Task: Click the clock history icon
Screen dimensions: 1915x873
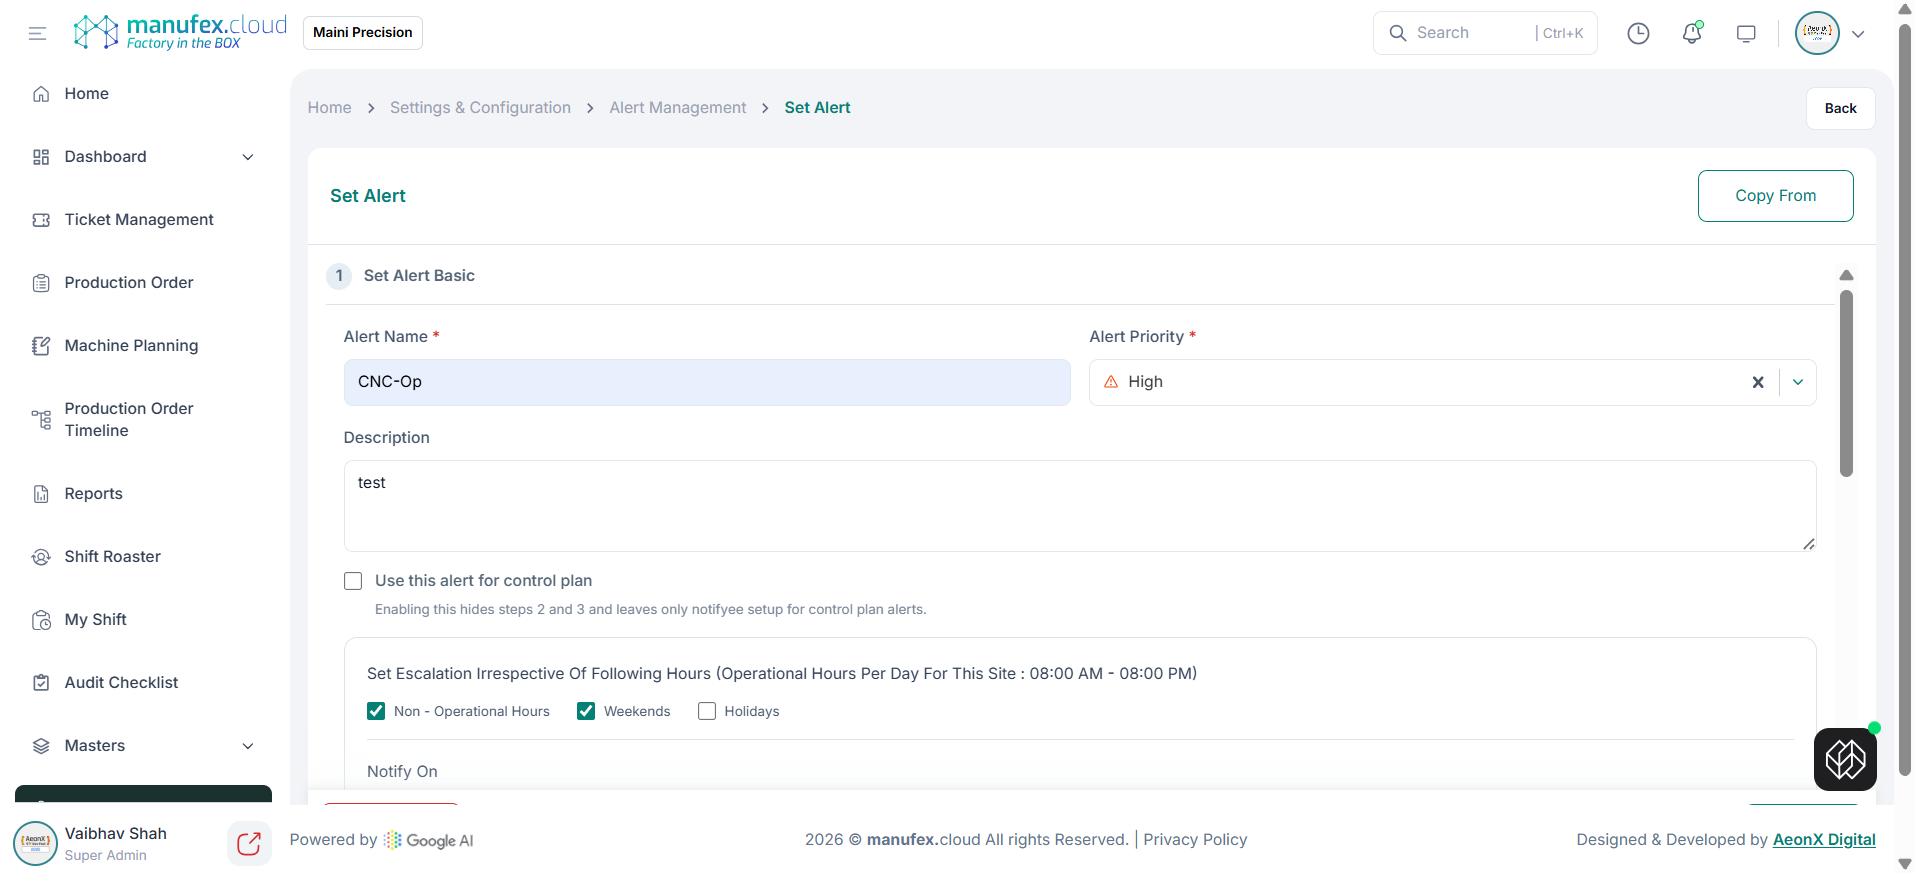Action: click(1638, 33)
